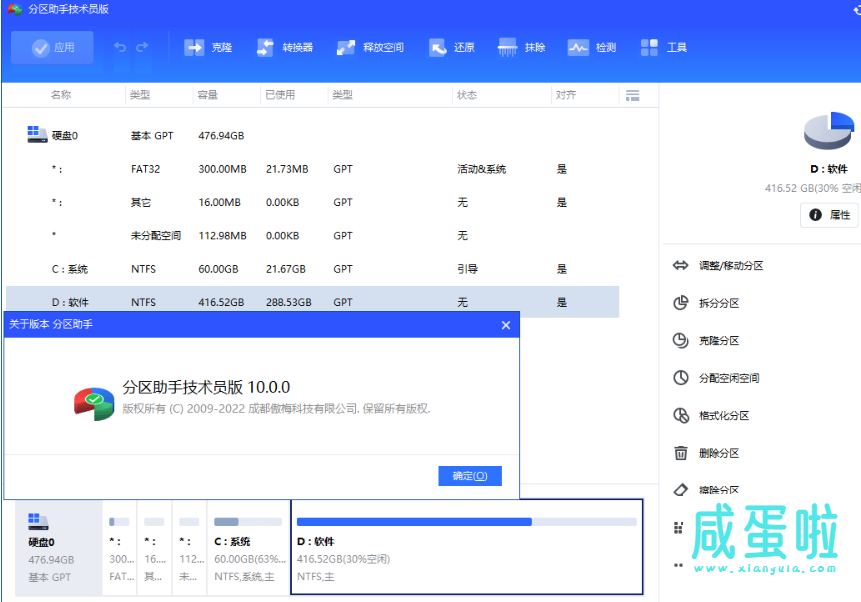Open the 转换器 converter tool
The height and width of the screenshot is (602, 861).
click(284, 48)
